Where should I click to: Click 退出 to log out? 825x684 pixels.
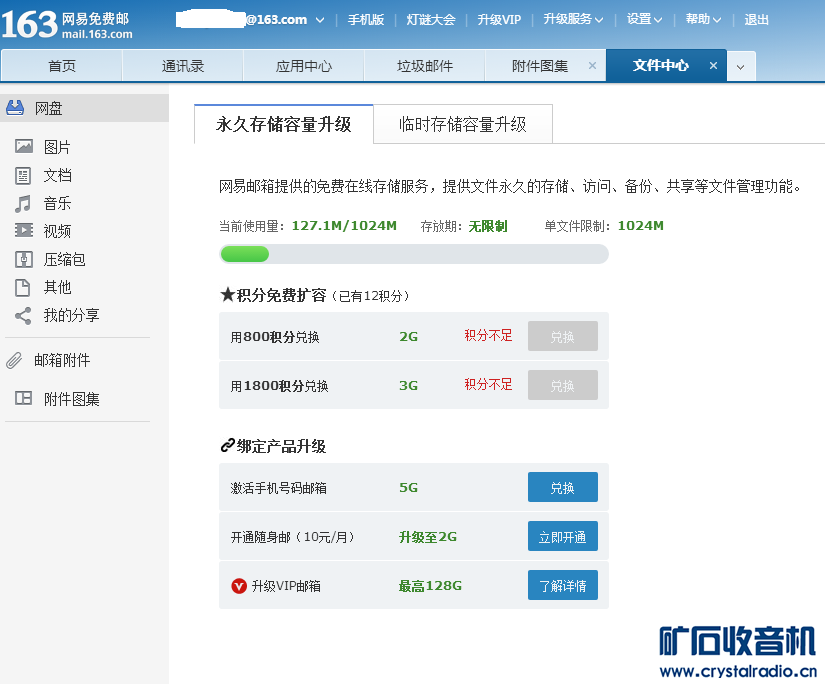coord(757,19)
